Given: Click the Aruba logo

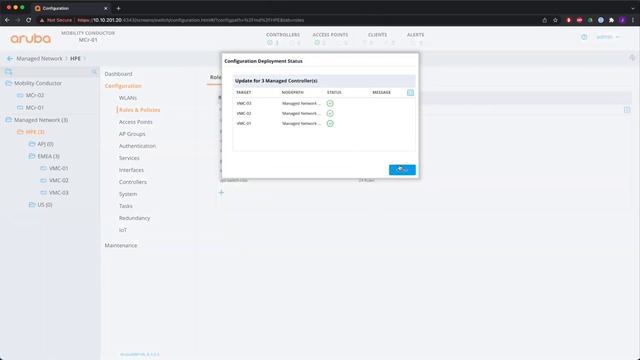Looking at the screenshot, I should coord(31,39).
